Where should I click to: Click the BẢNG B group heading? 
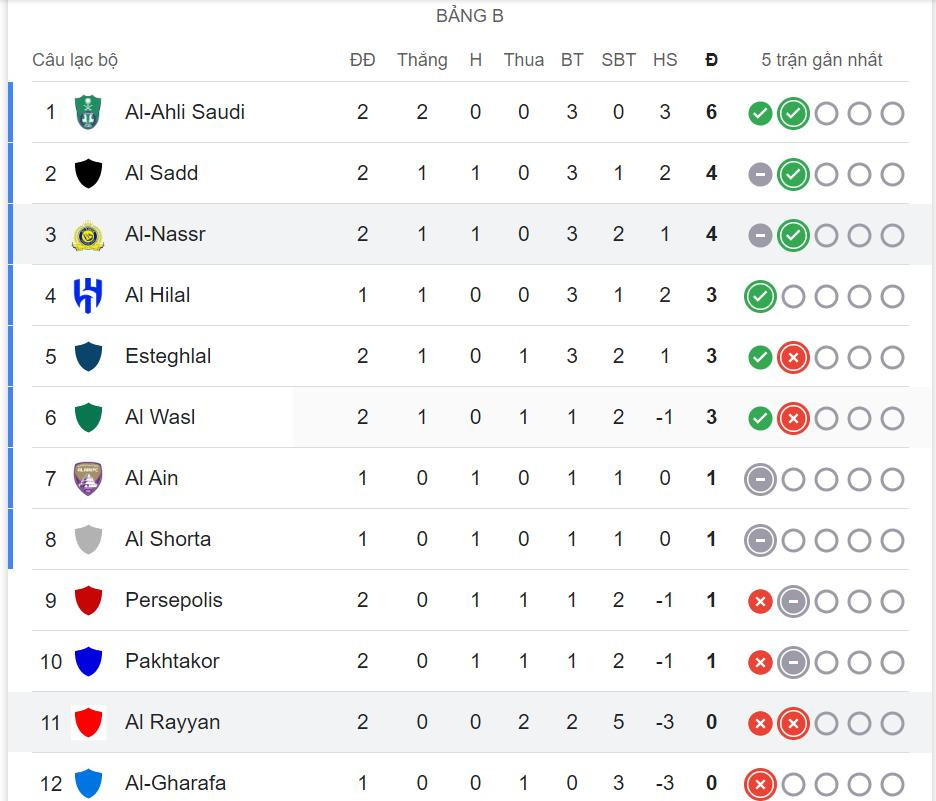470,16
